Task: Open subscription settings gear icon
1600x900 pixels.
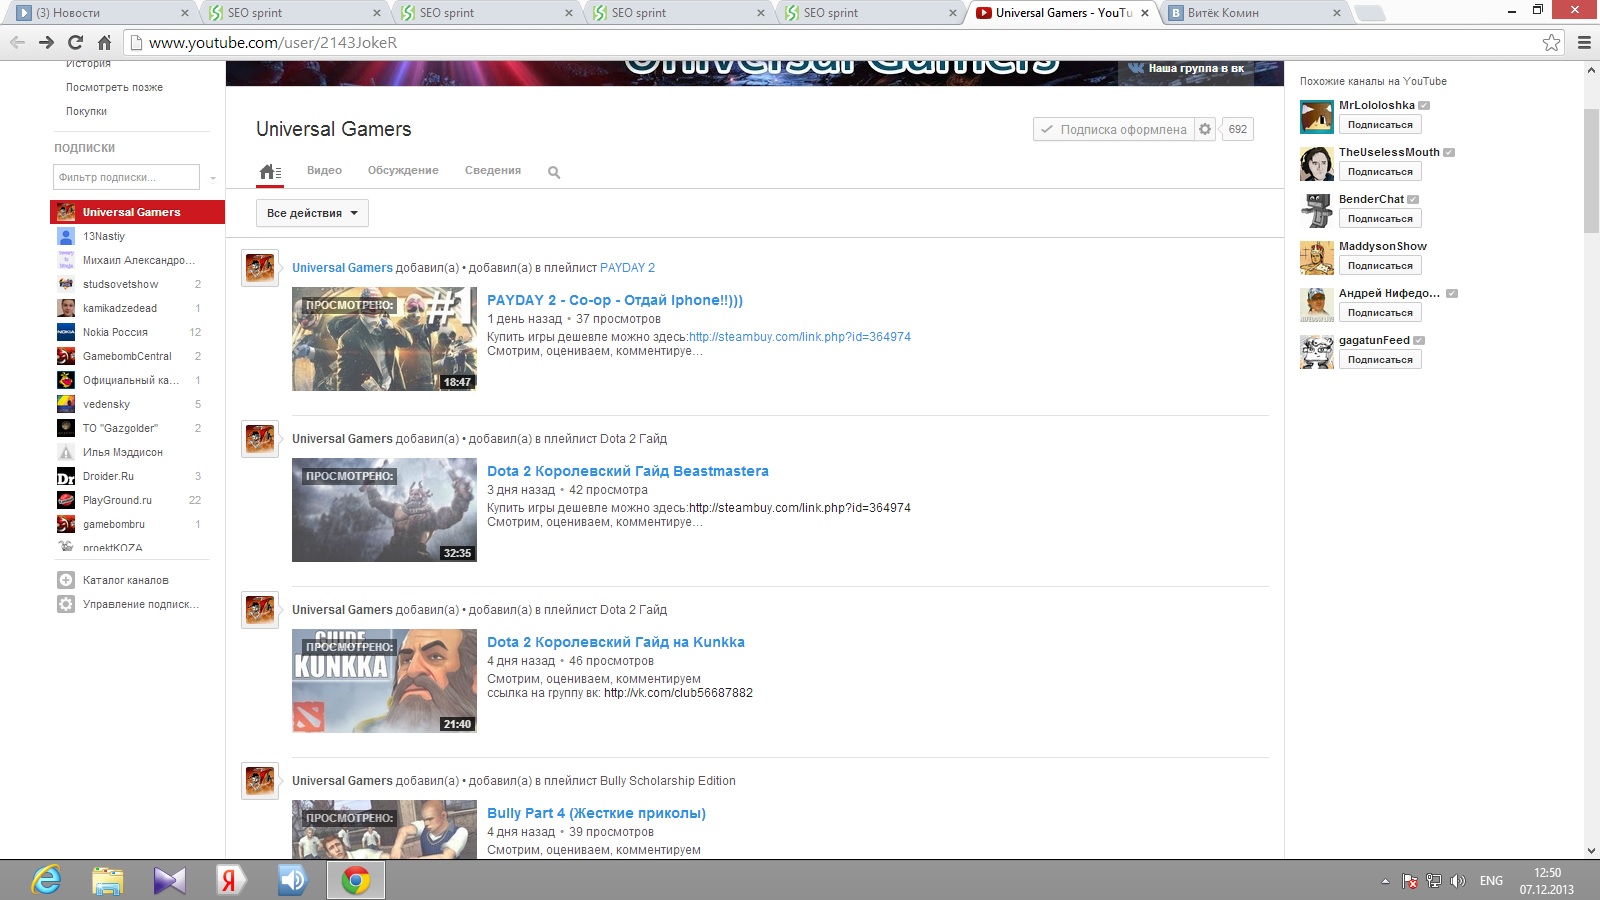Action: tap(1205, 129)
